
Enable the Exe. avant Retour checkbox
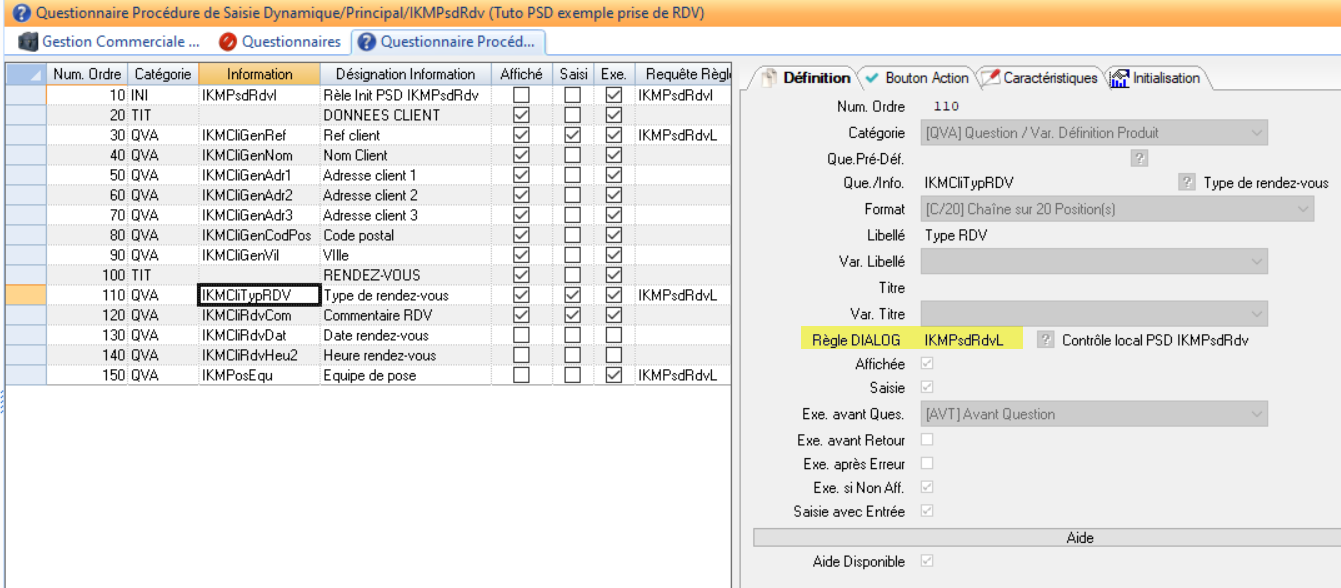coord(927,440)
